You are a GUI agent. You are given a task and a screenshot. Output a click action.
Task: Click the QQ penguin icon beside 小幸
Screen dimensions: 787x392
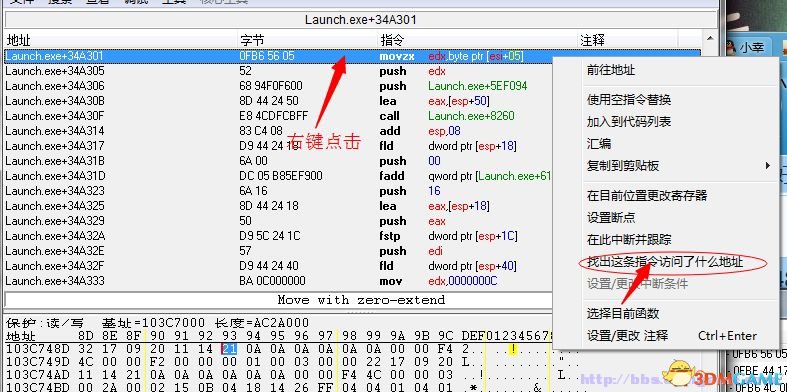tap(731, 47)
